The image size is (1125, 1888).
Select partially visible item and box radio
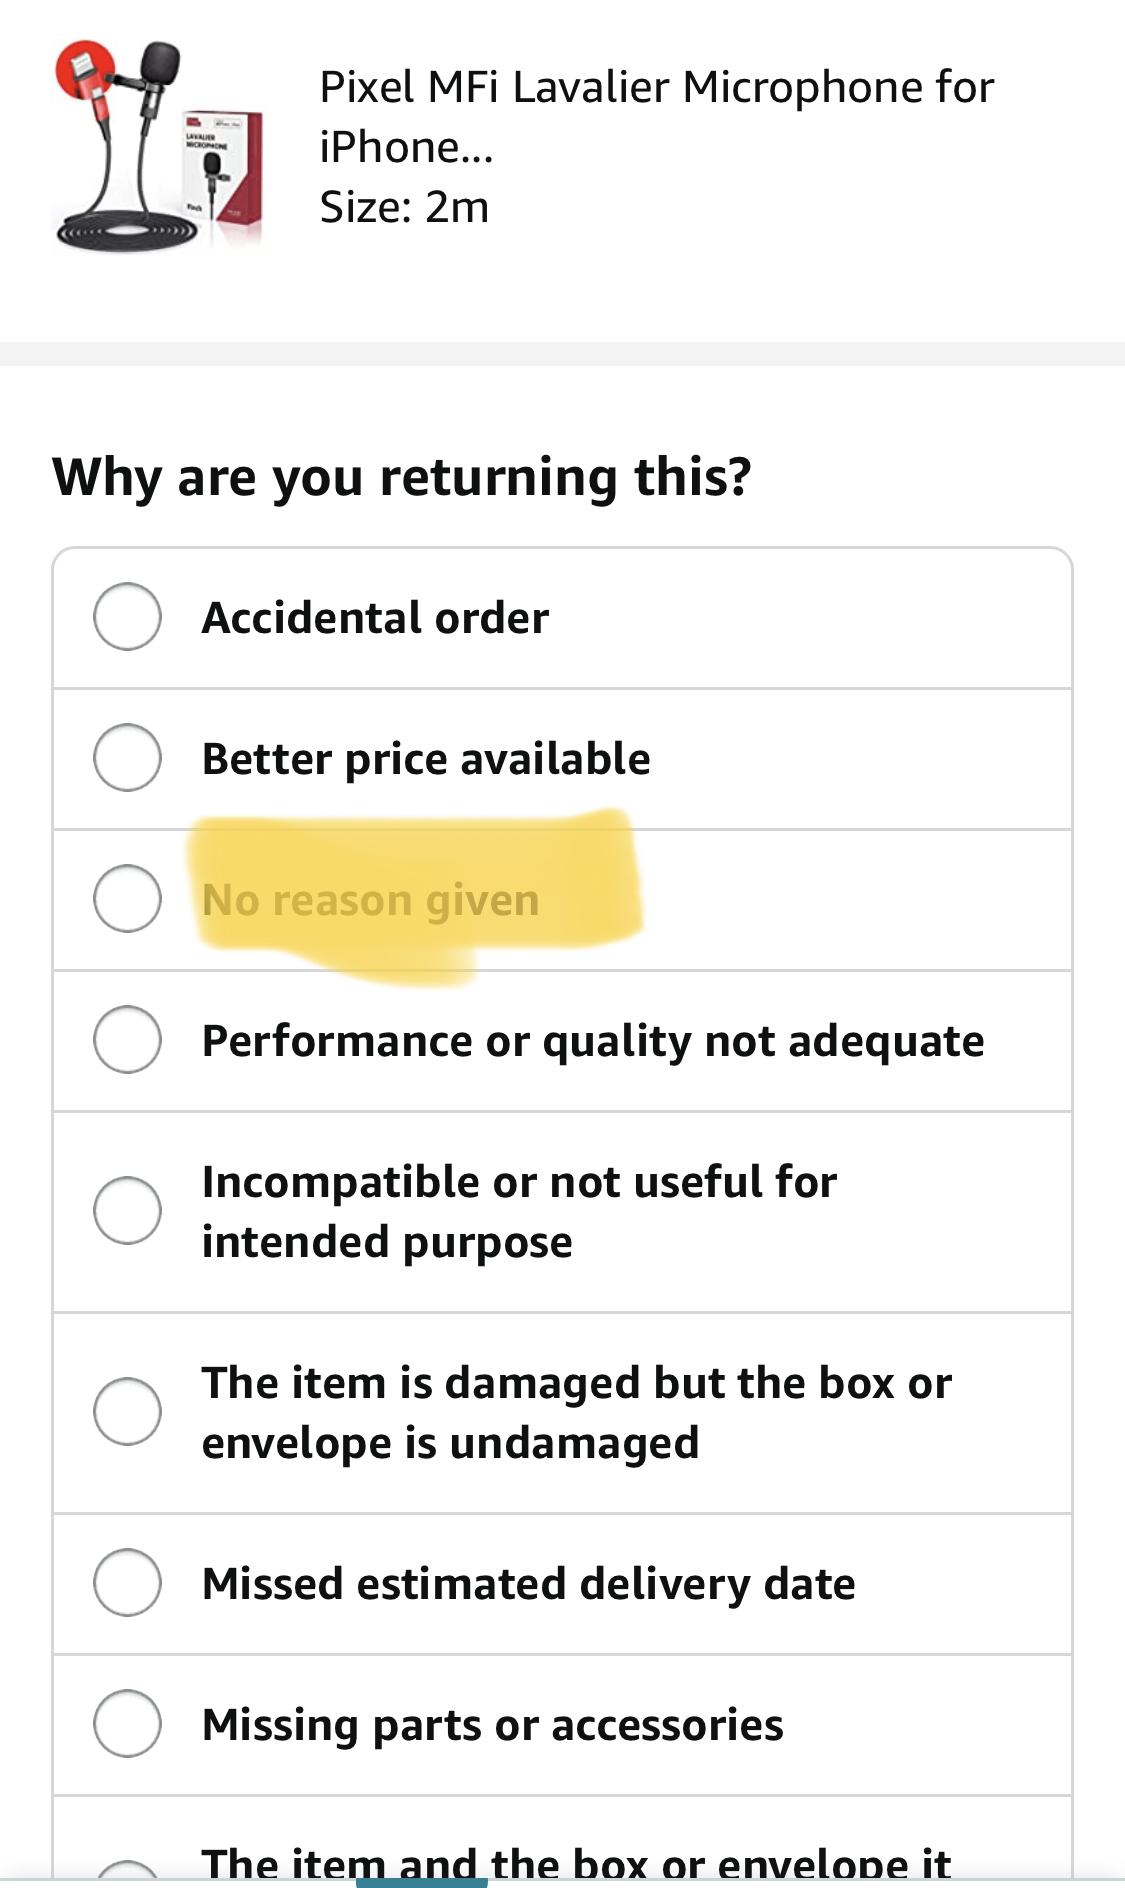click(127, 1872)
